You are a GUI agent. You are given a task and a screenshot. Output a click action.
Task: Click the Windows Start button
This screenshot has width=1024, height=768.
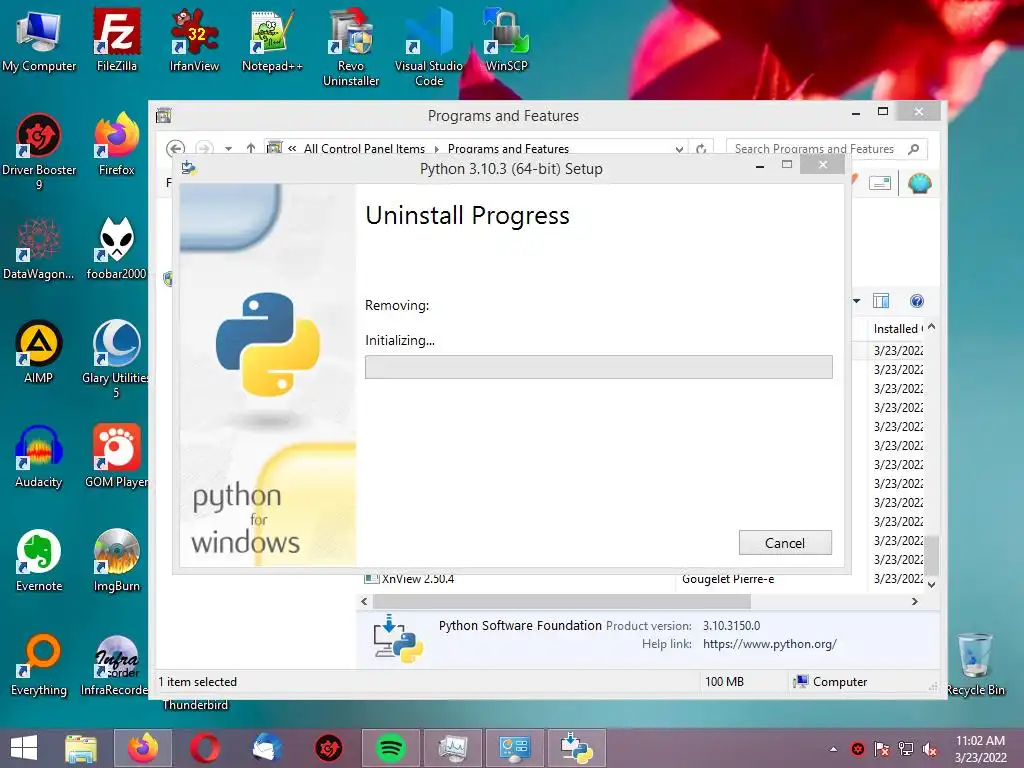[24, 748]
